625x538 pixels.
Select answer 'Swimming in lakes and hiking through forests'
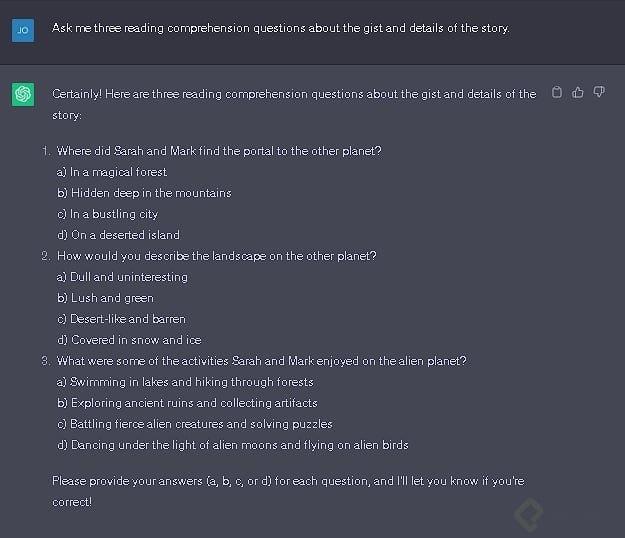pyautogui.click(x=185, y=382)
